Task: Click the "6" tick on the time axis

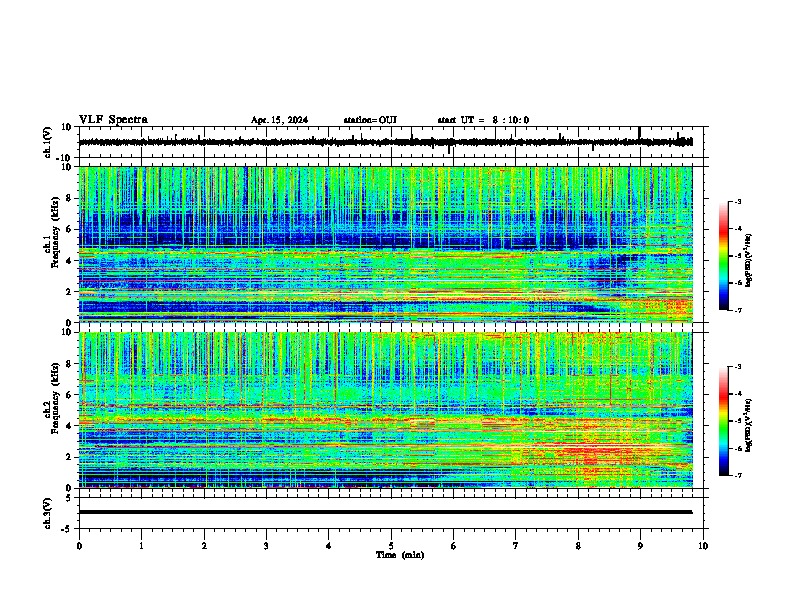Action: pos(454,546)
